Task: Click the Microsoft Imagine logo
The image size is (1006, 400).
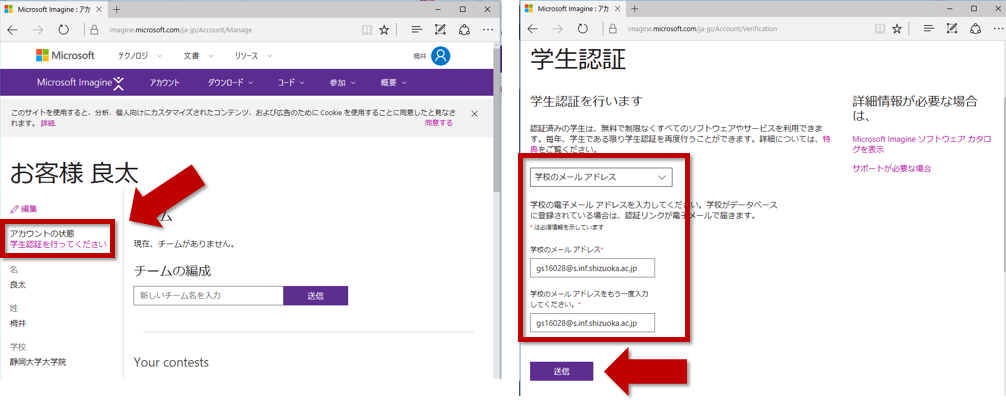Action: (x=81, y=82)
